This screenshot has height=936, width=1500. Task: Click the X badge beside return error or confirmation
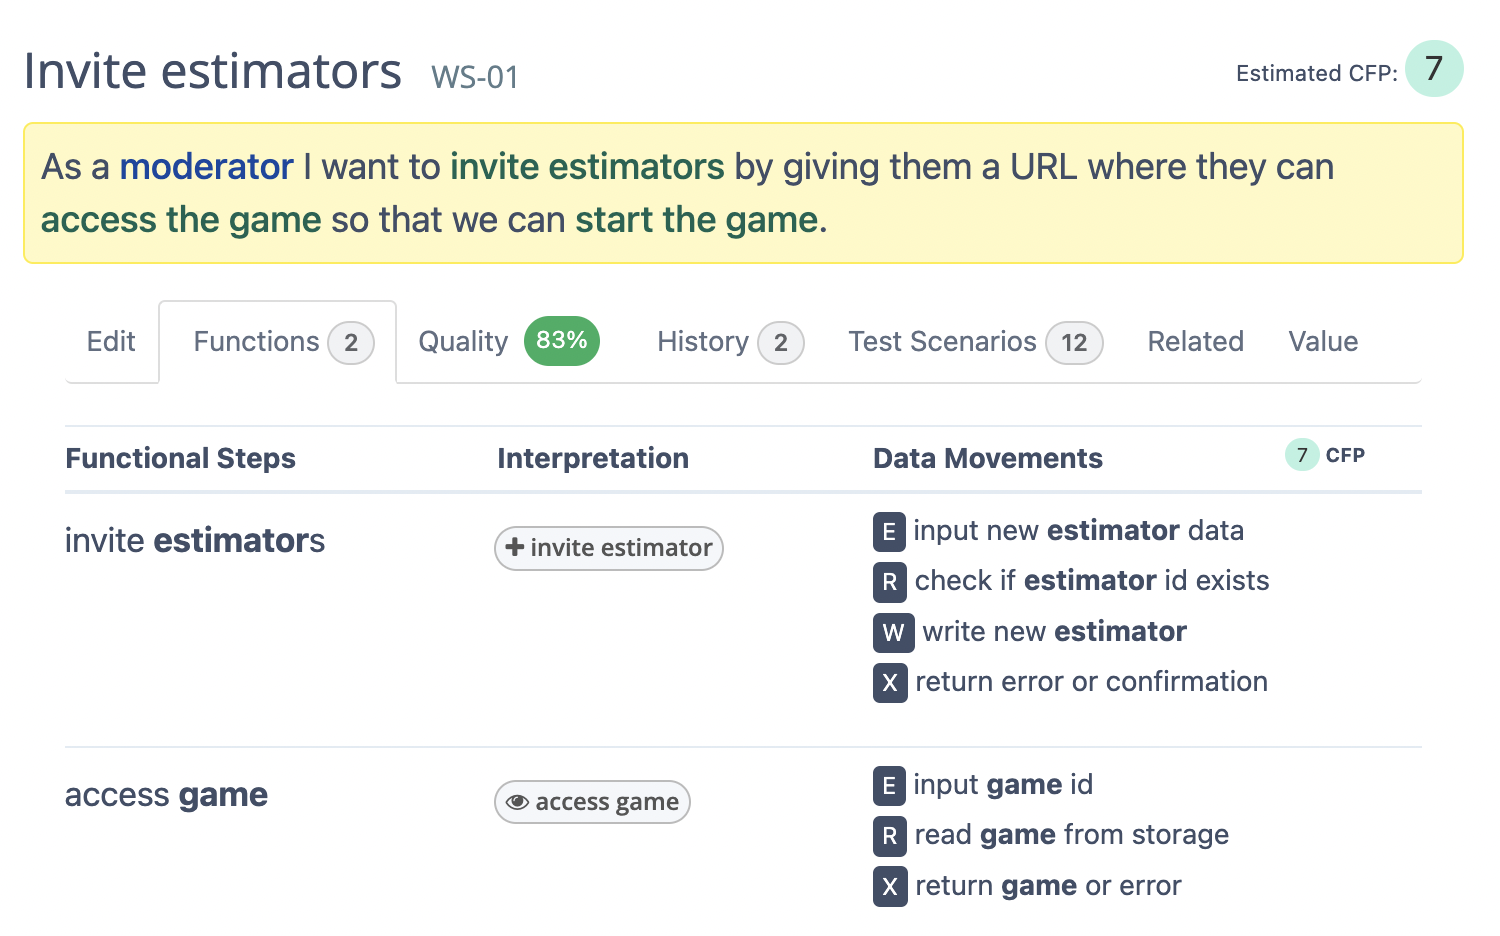coord(890,683)
